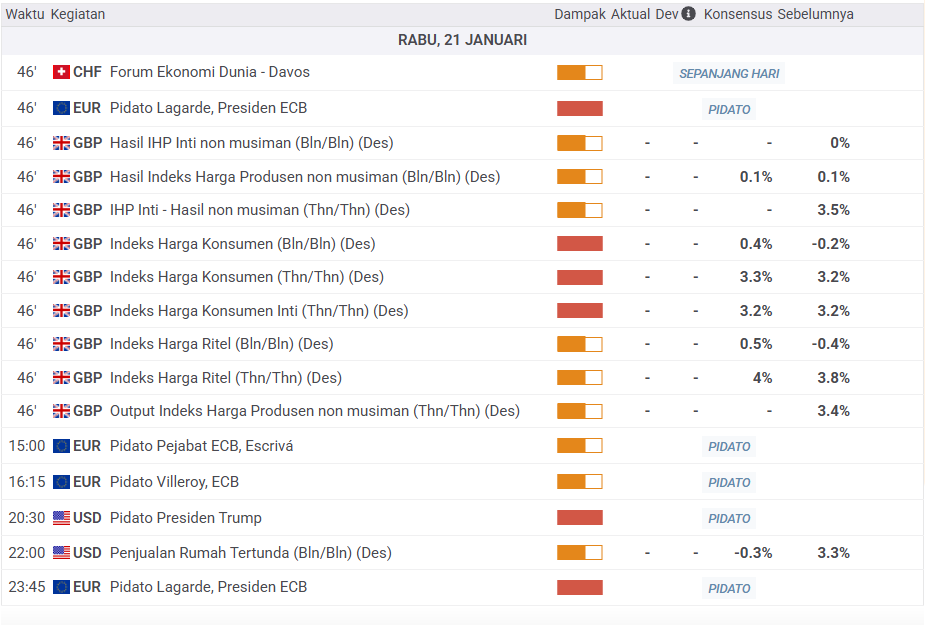This screenshot has width=925, height=625.
Task: Click the Konsensus column header
Action: [737, 14]
